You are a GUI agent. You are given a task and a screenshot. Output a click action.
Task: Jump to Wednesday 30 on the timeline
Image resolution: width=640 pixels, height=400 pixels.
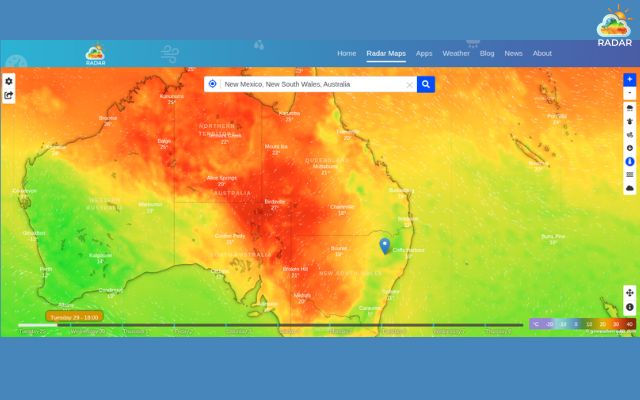coord(88,331)
